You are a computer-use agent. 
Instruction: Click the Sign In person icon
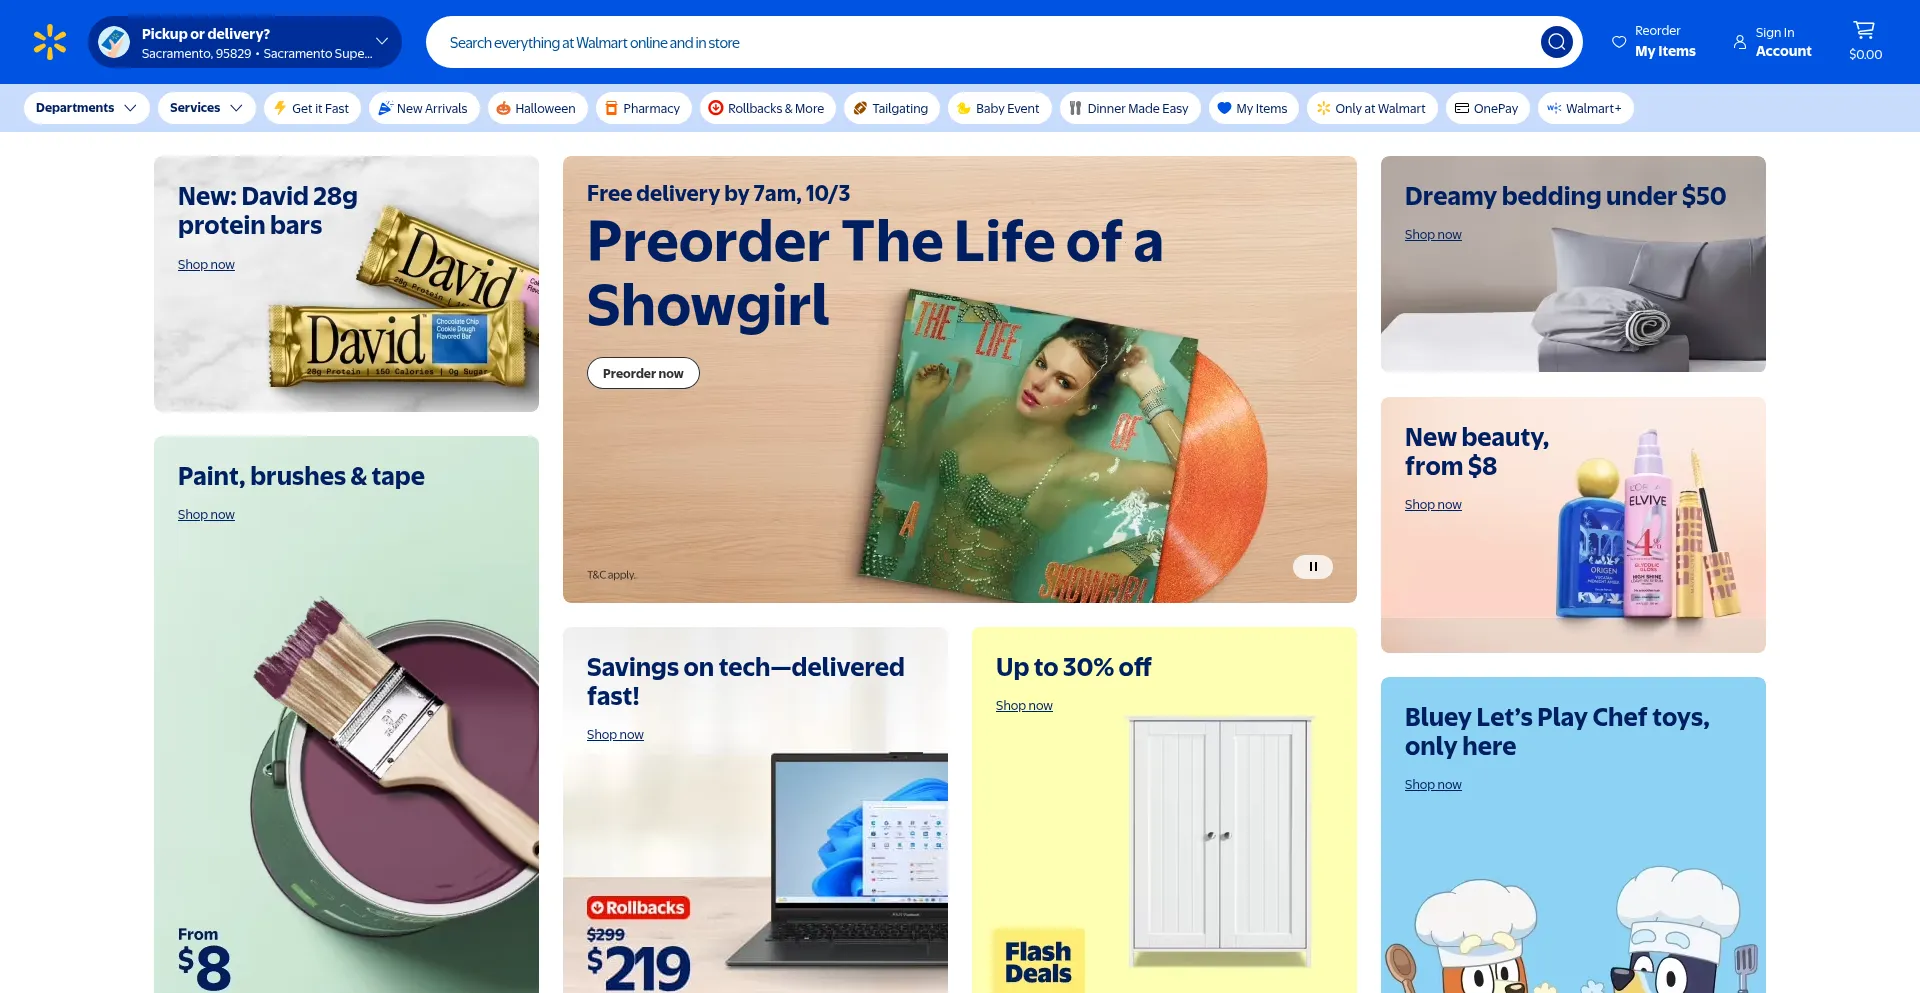pos(1740,42)
